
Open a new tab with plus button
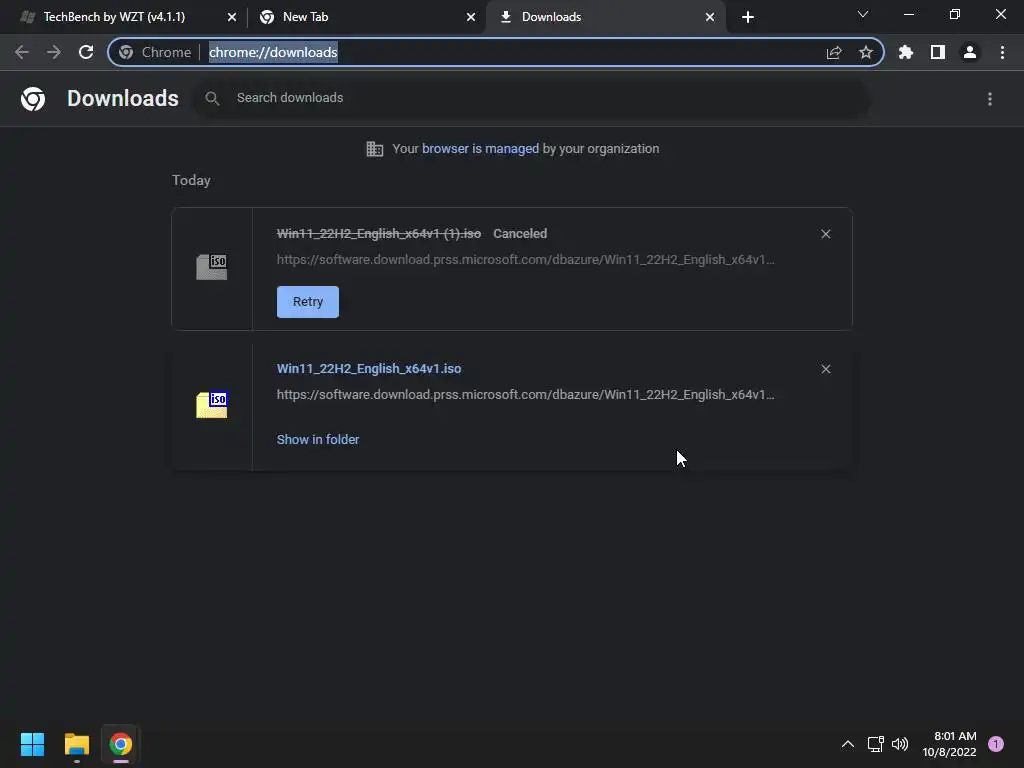748,17
